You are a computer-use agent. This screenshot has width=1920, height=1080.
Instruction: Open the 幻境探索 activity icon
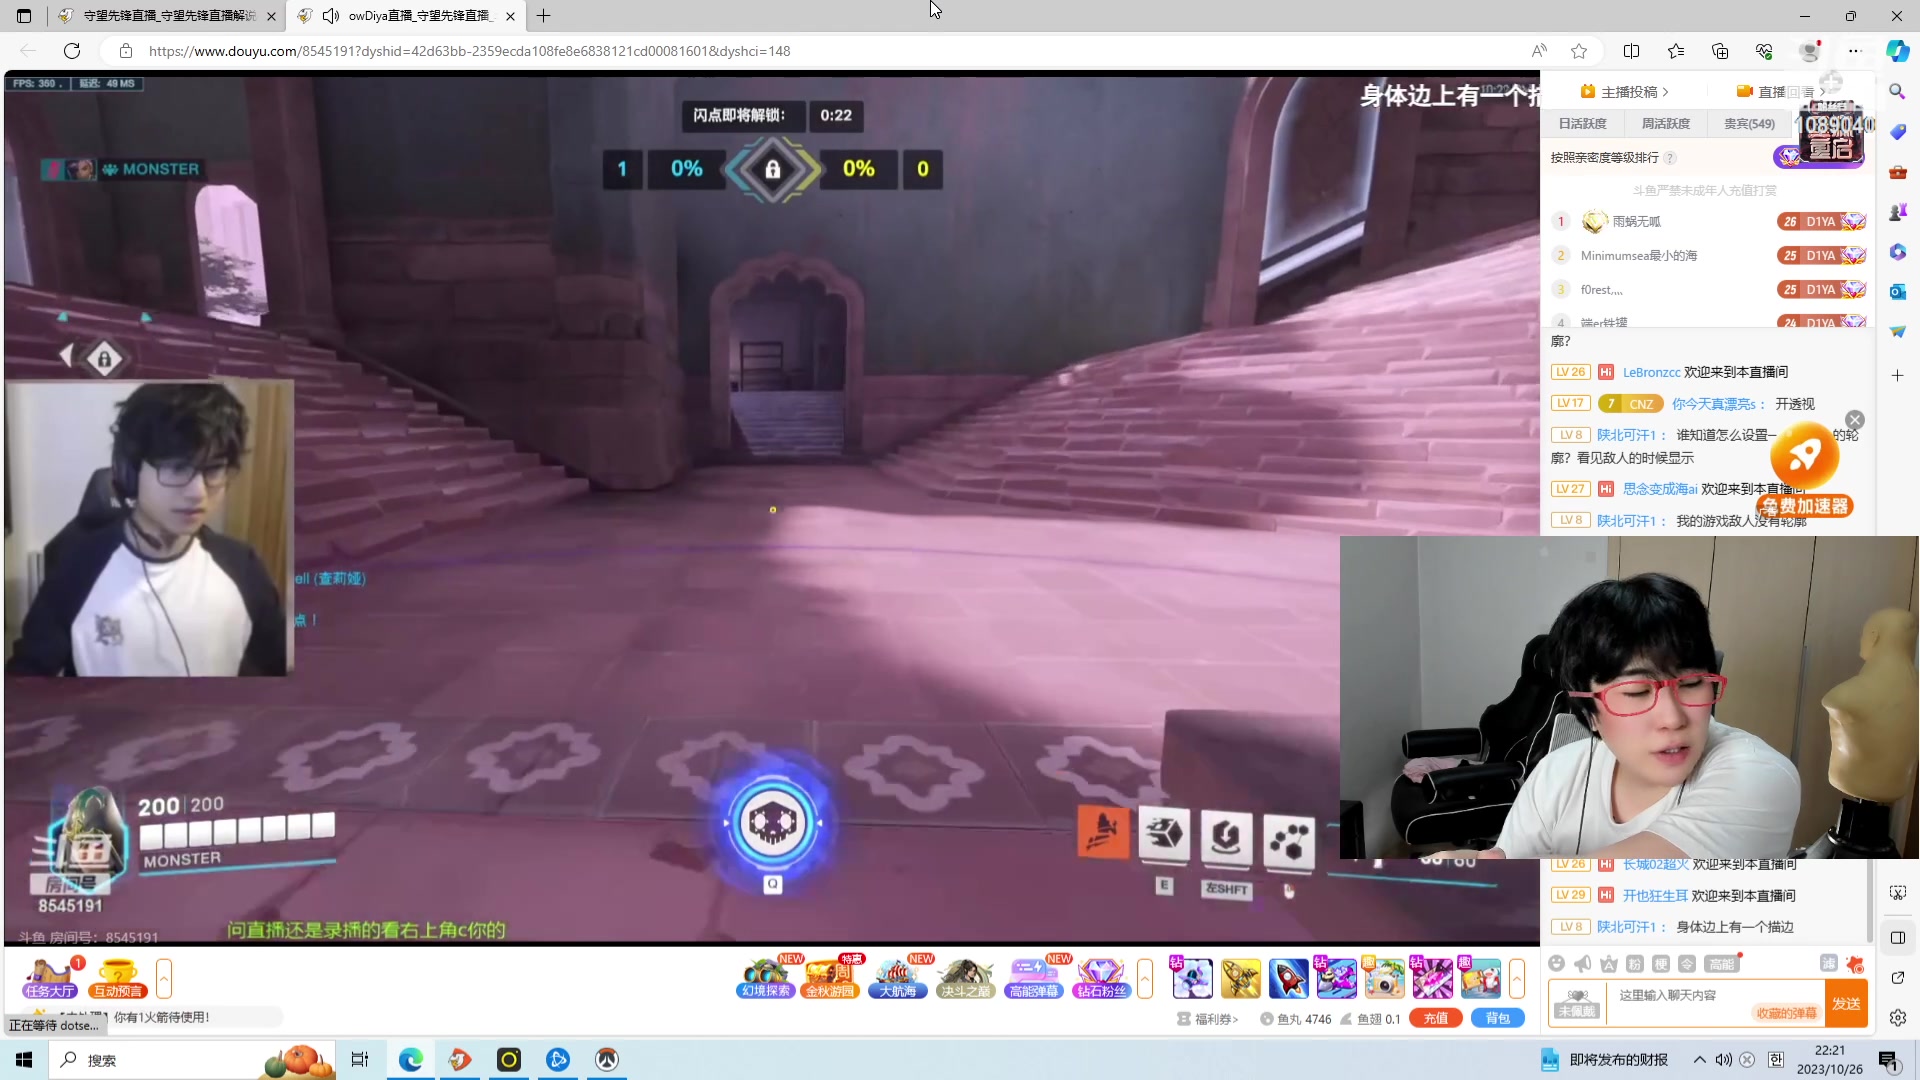(766, 978)
